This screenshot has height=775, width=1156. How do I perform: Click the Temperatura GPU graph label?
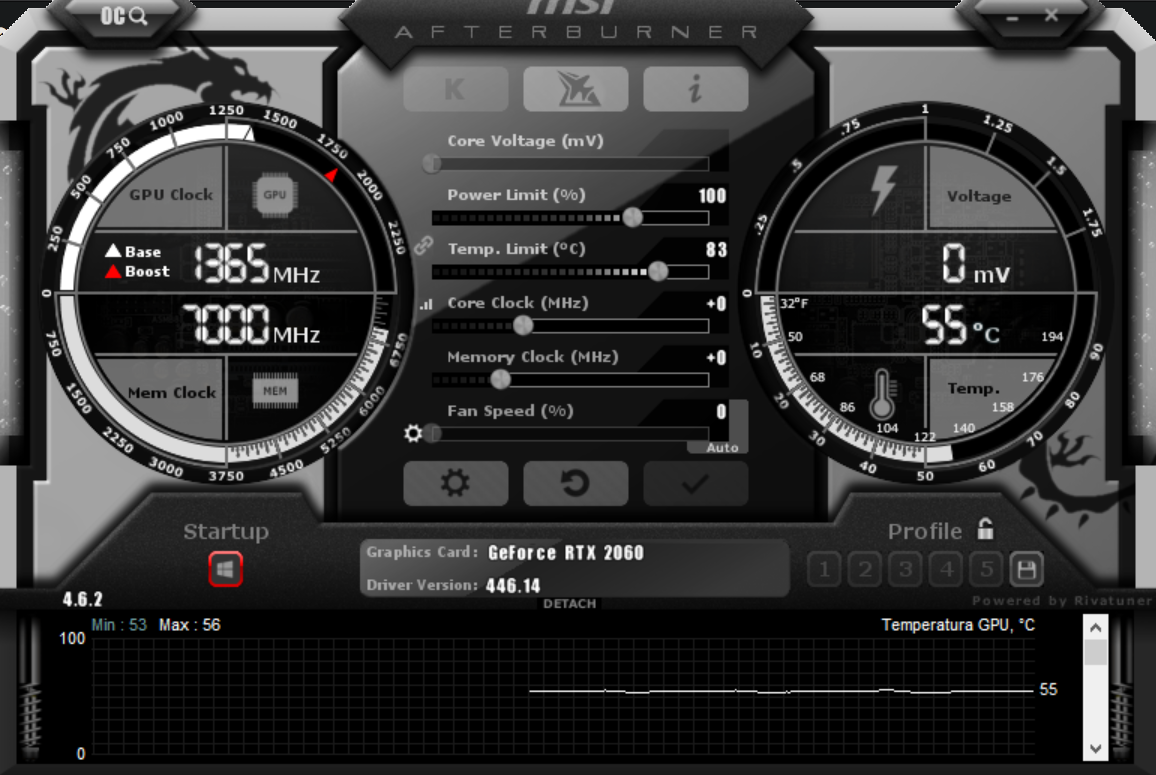pos(958,625)
